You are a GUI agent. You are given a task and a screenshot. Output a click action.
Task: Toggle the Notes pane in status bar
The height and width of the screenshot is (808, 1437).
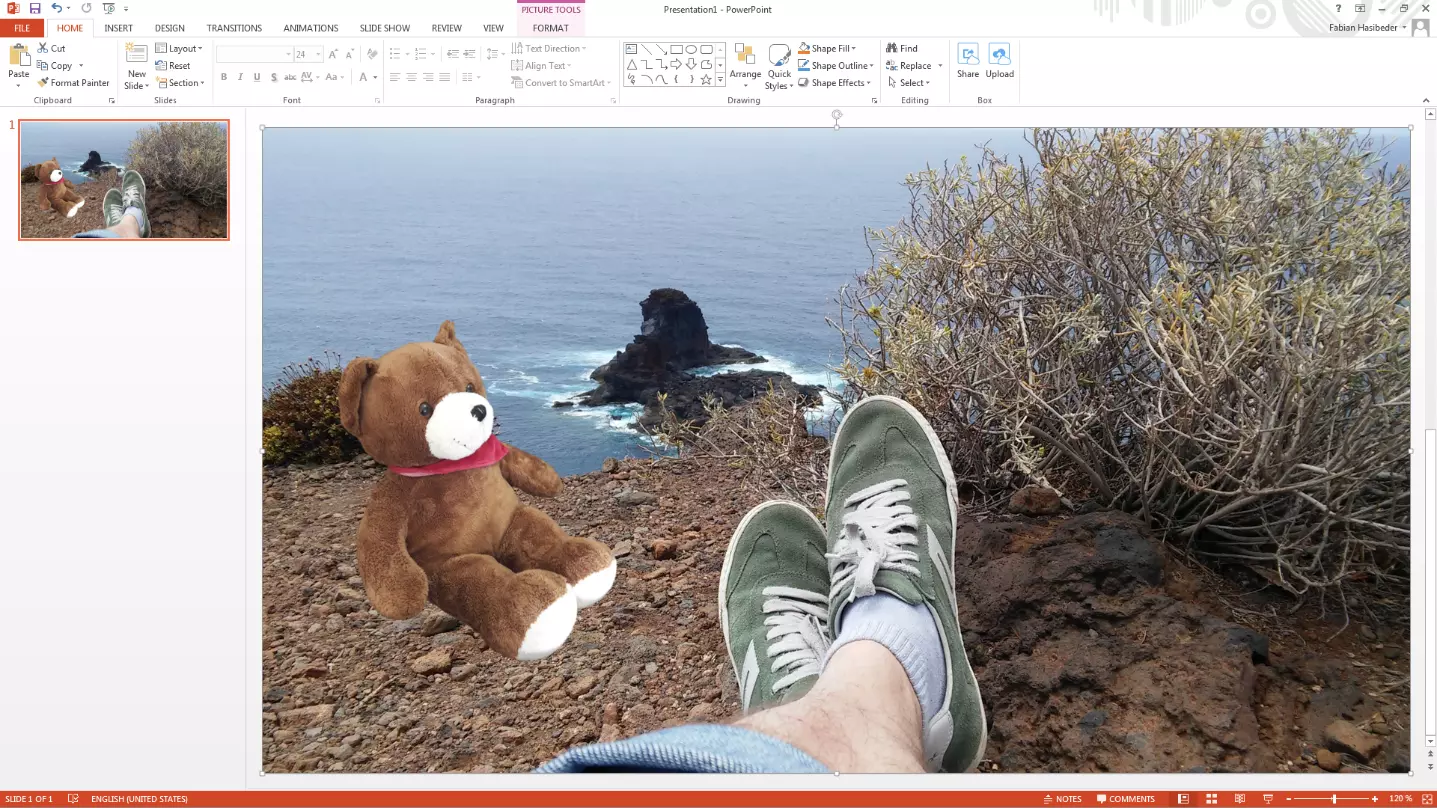click(1062, 799)
